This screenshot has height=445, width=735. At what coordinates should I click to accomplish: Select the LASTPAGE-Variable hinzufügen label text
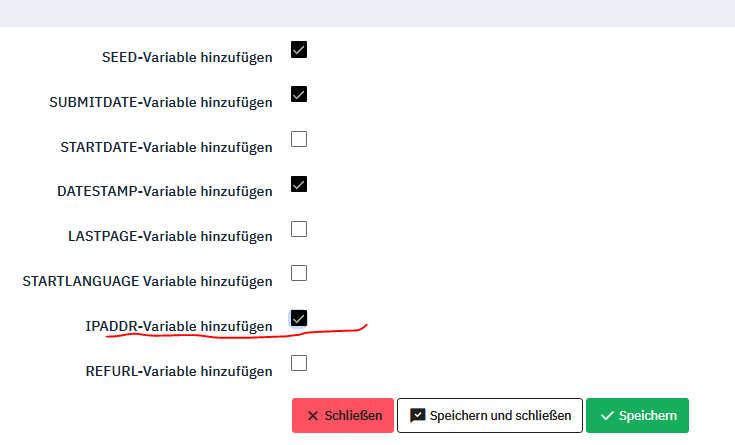click(x=170, y=237)
